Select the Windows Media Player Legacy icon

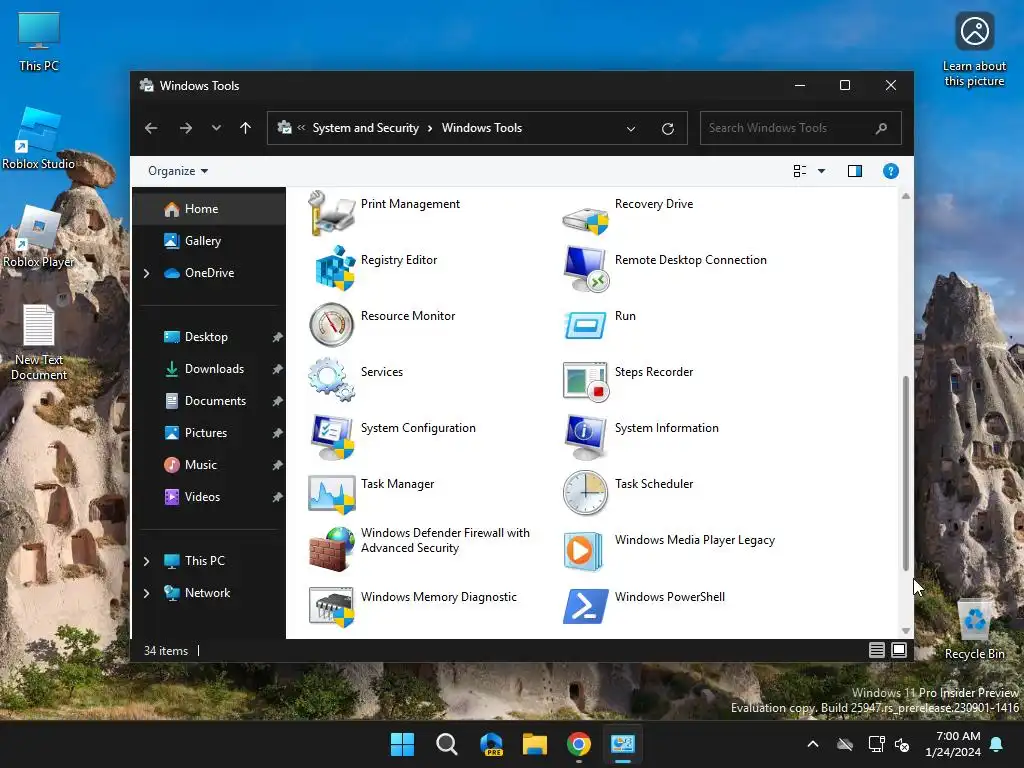coord(583,550)
